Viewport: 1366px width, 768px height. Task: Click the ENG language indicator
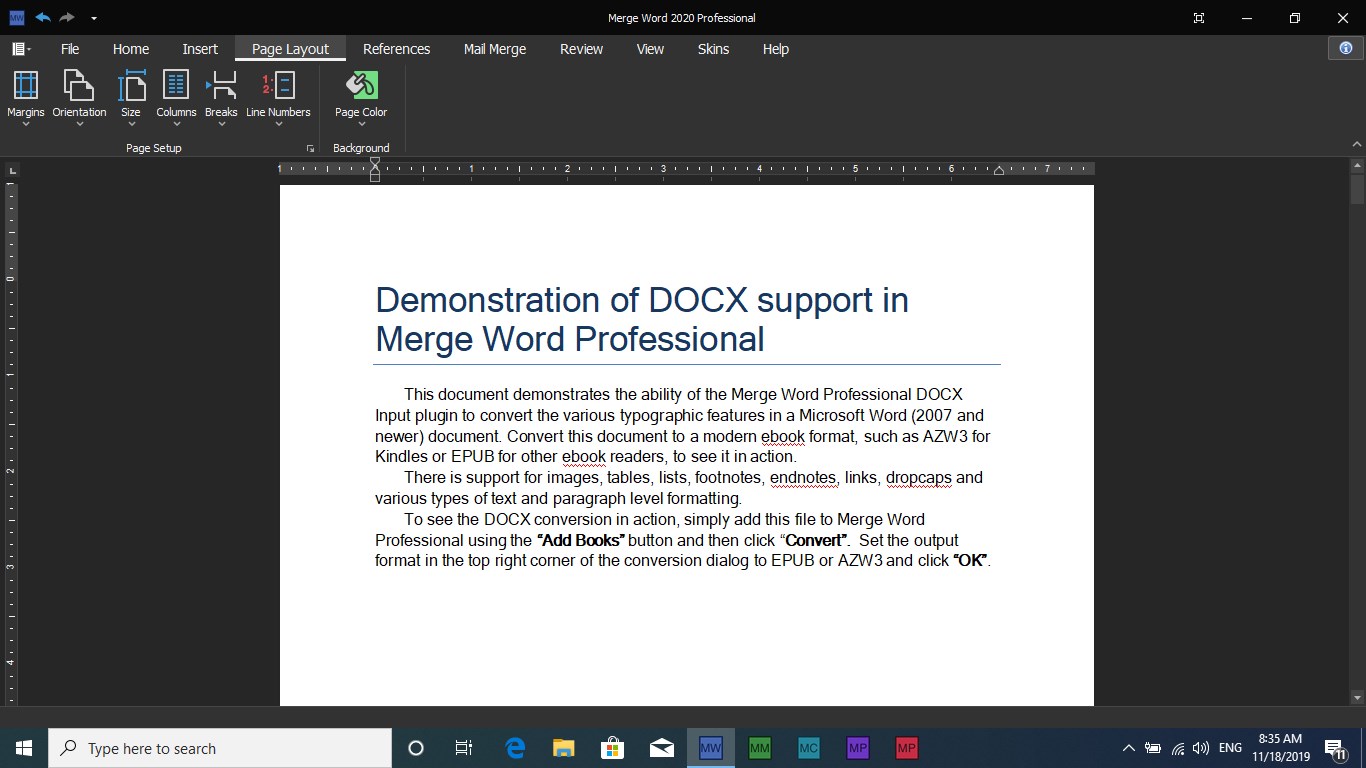[x=1230, y=748]
